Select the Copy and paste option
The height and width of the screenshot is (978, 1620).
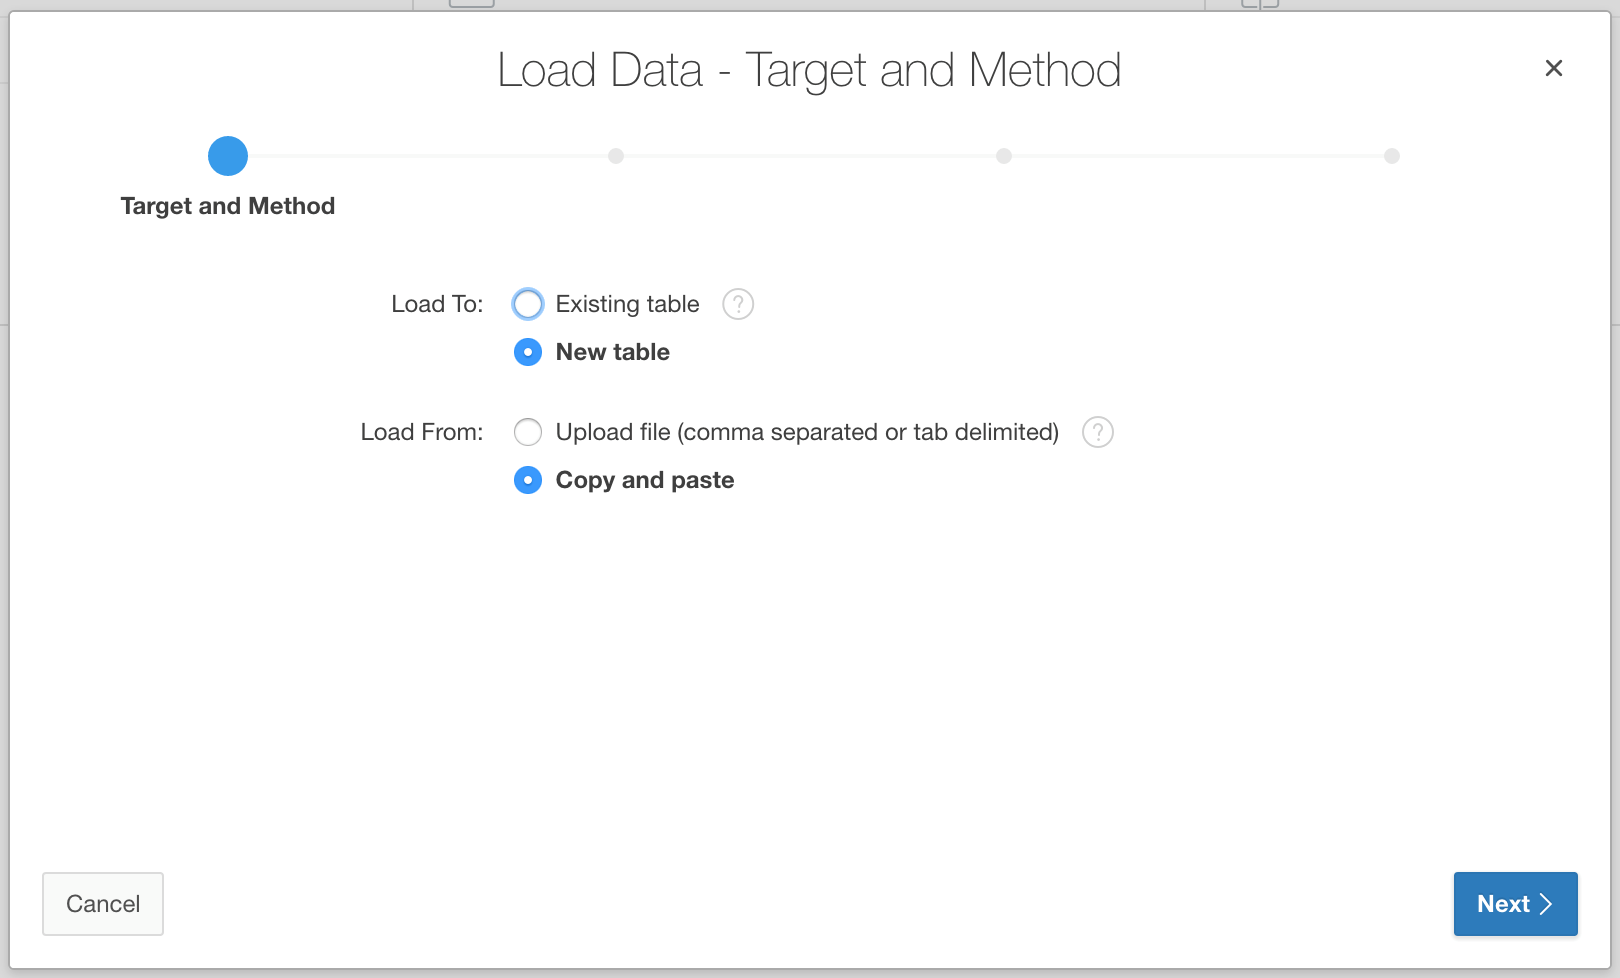click(528, 480)
